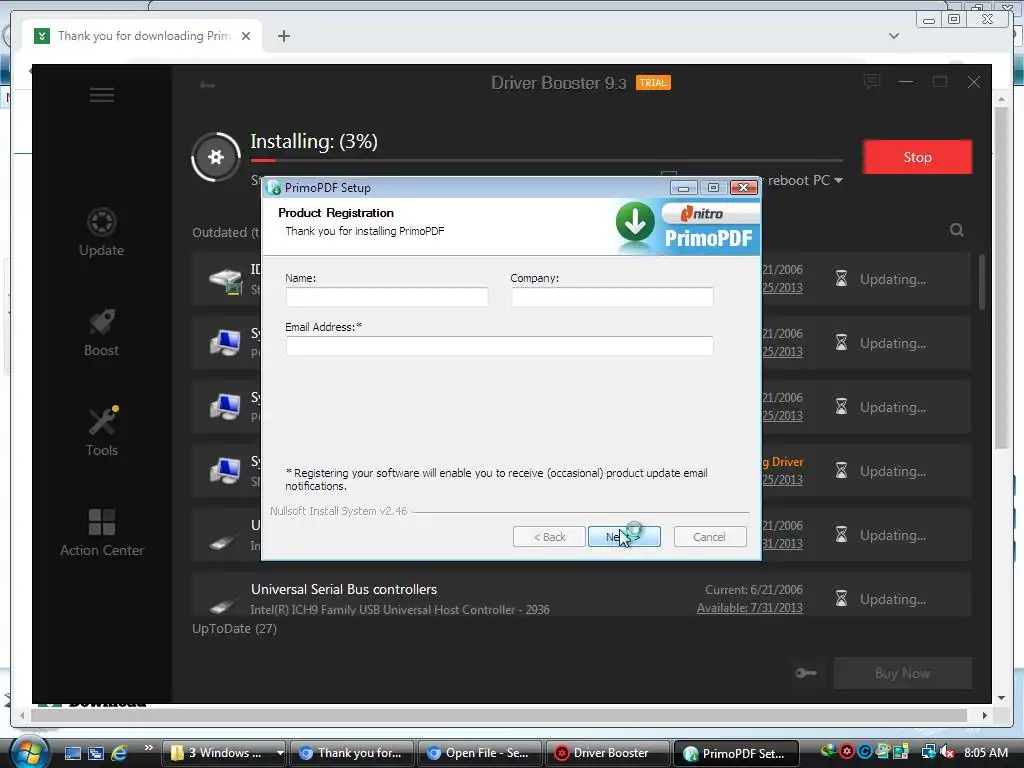Image resolution: width=1024 pixels, height=768 pixels.
Task: Expand the reboot PC dropdown arrow
Action: [x=839, y=180]
